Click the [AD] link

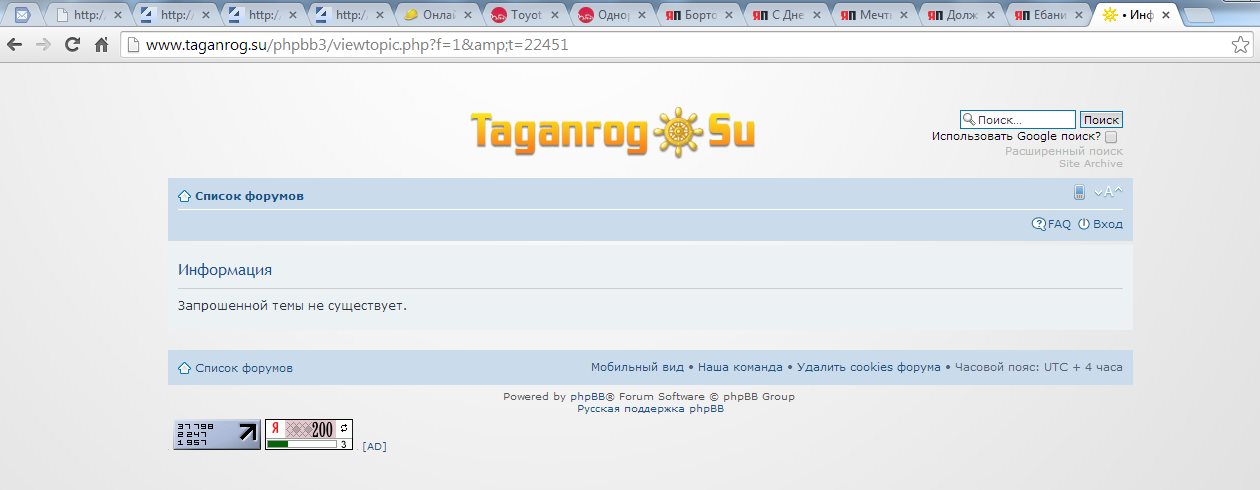pyautogui.click(x=374, y=446)
